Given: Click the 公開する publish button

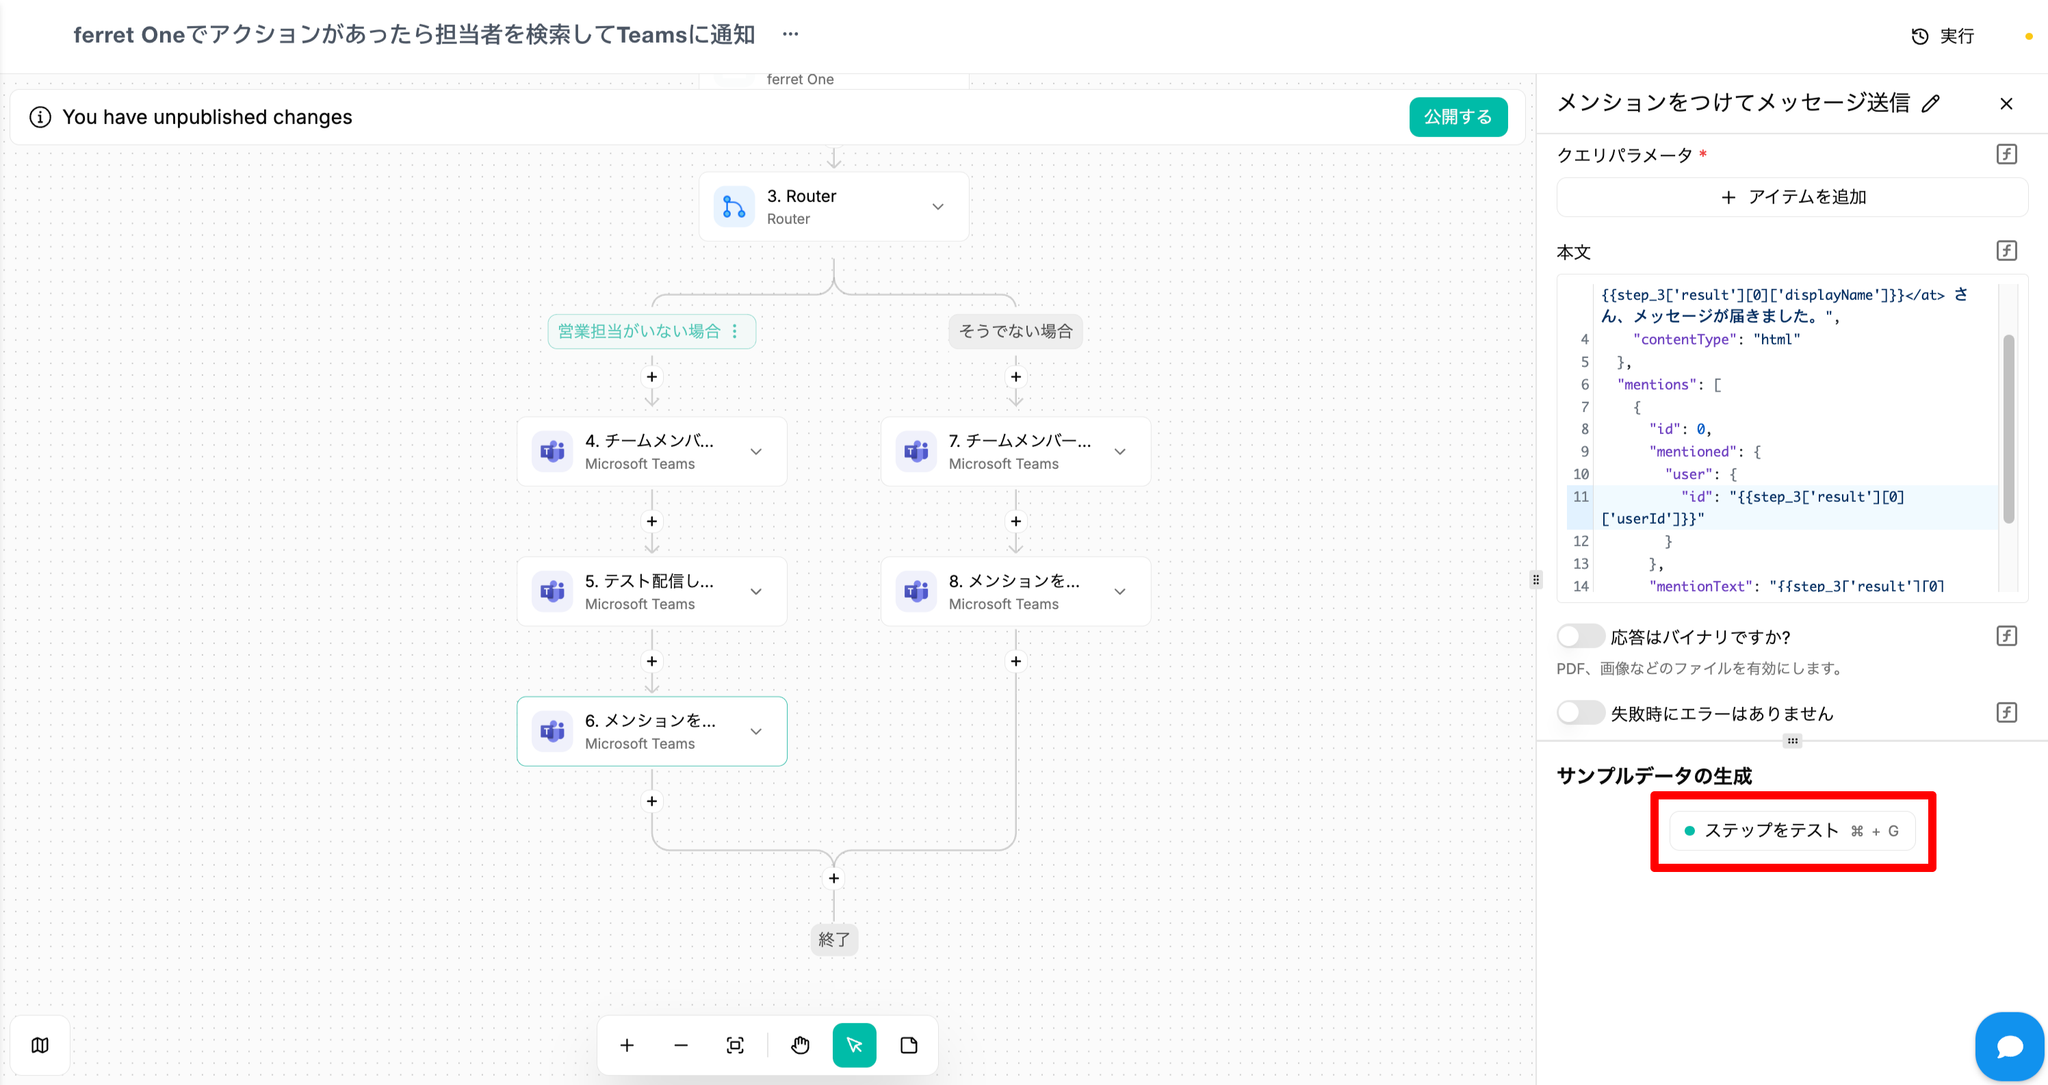Looking at the screenshot, I should [1457, 117].
